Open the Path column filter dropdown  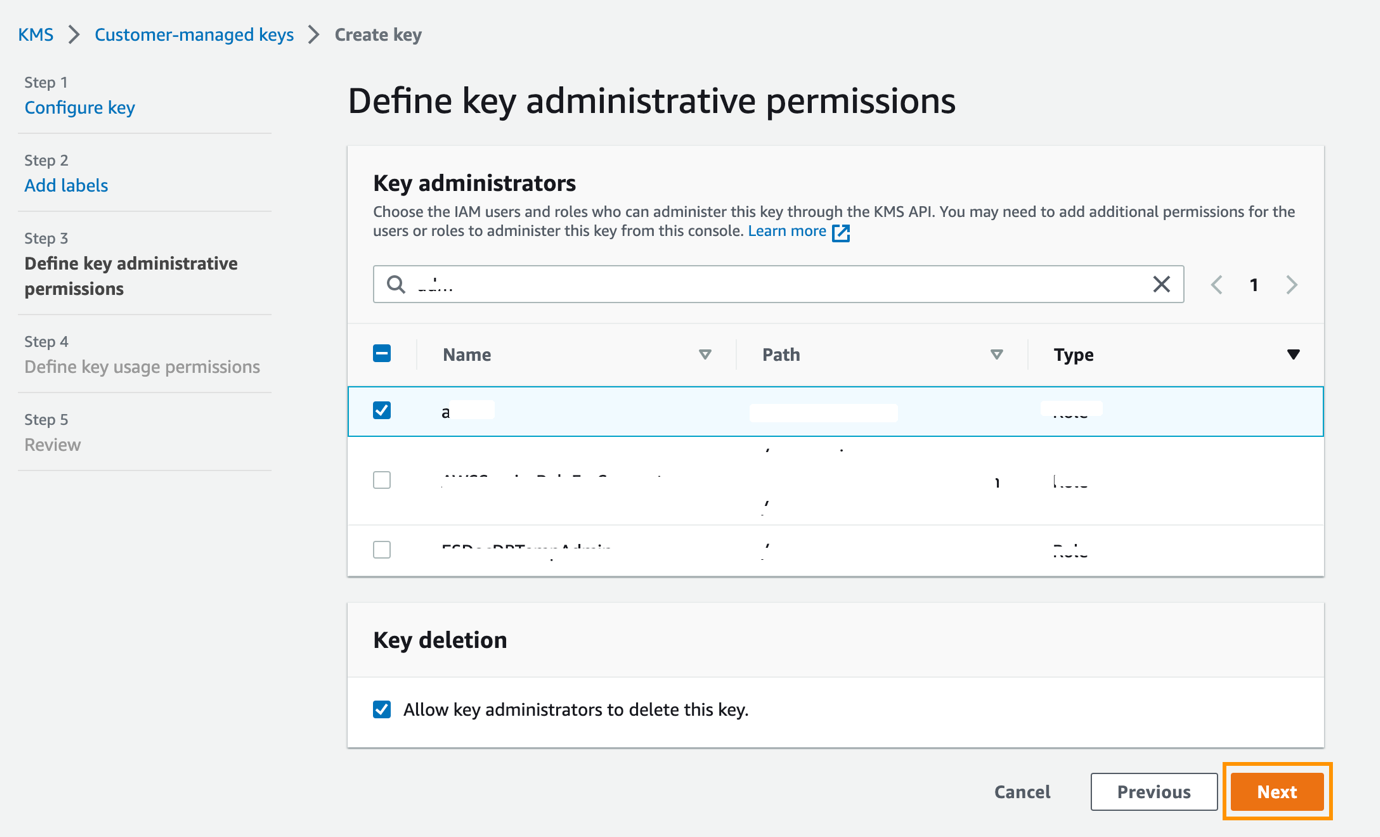click(997, 354)
